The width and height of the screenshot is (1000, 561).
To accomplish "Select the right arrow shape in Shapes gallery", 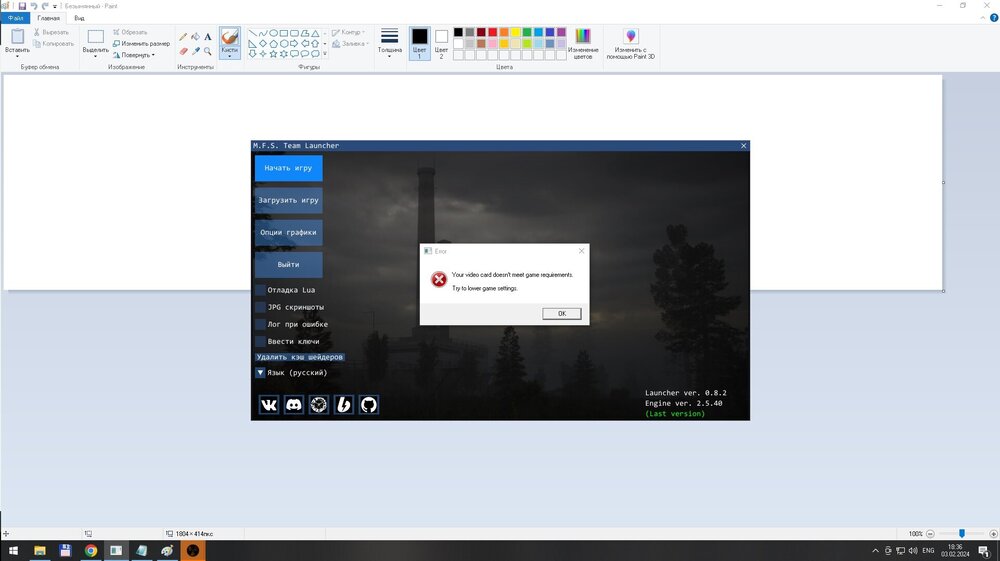I will [x=294, y=43].
